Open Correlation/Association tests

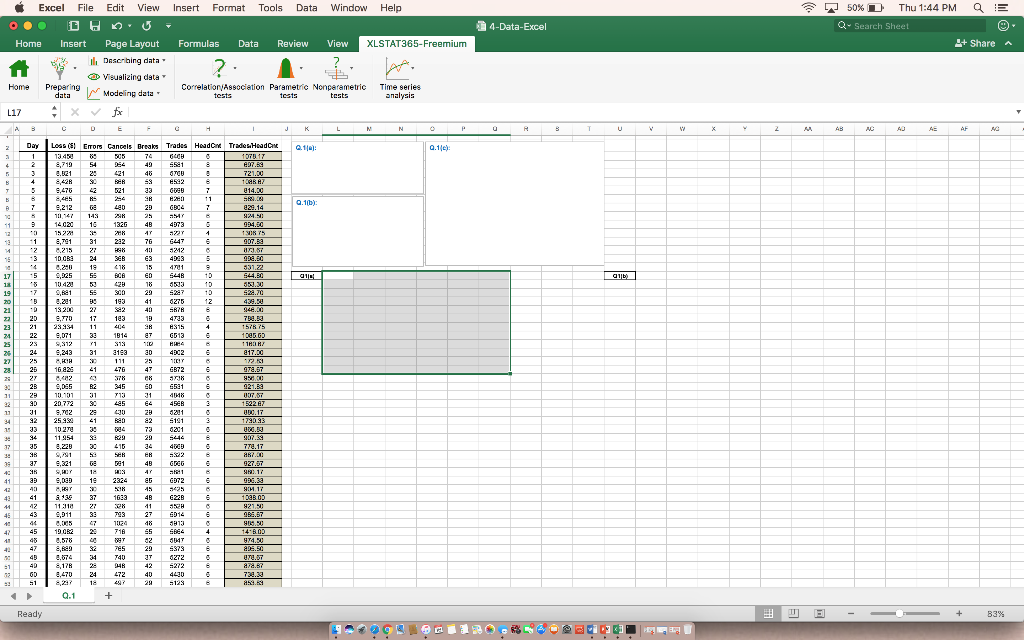point(219,76)
